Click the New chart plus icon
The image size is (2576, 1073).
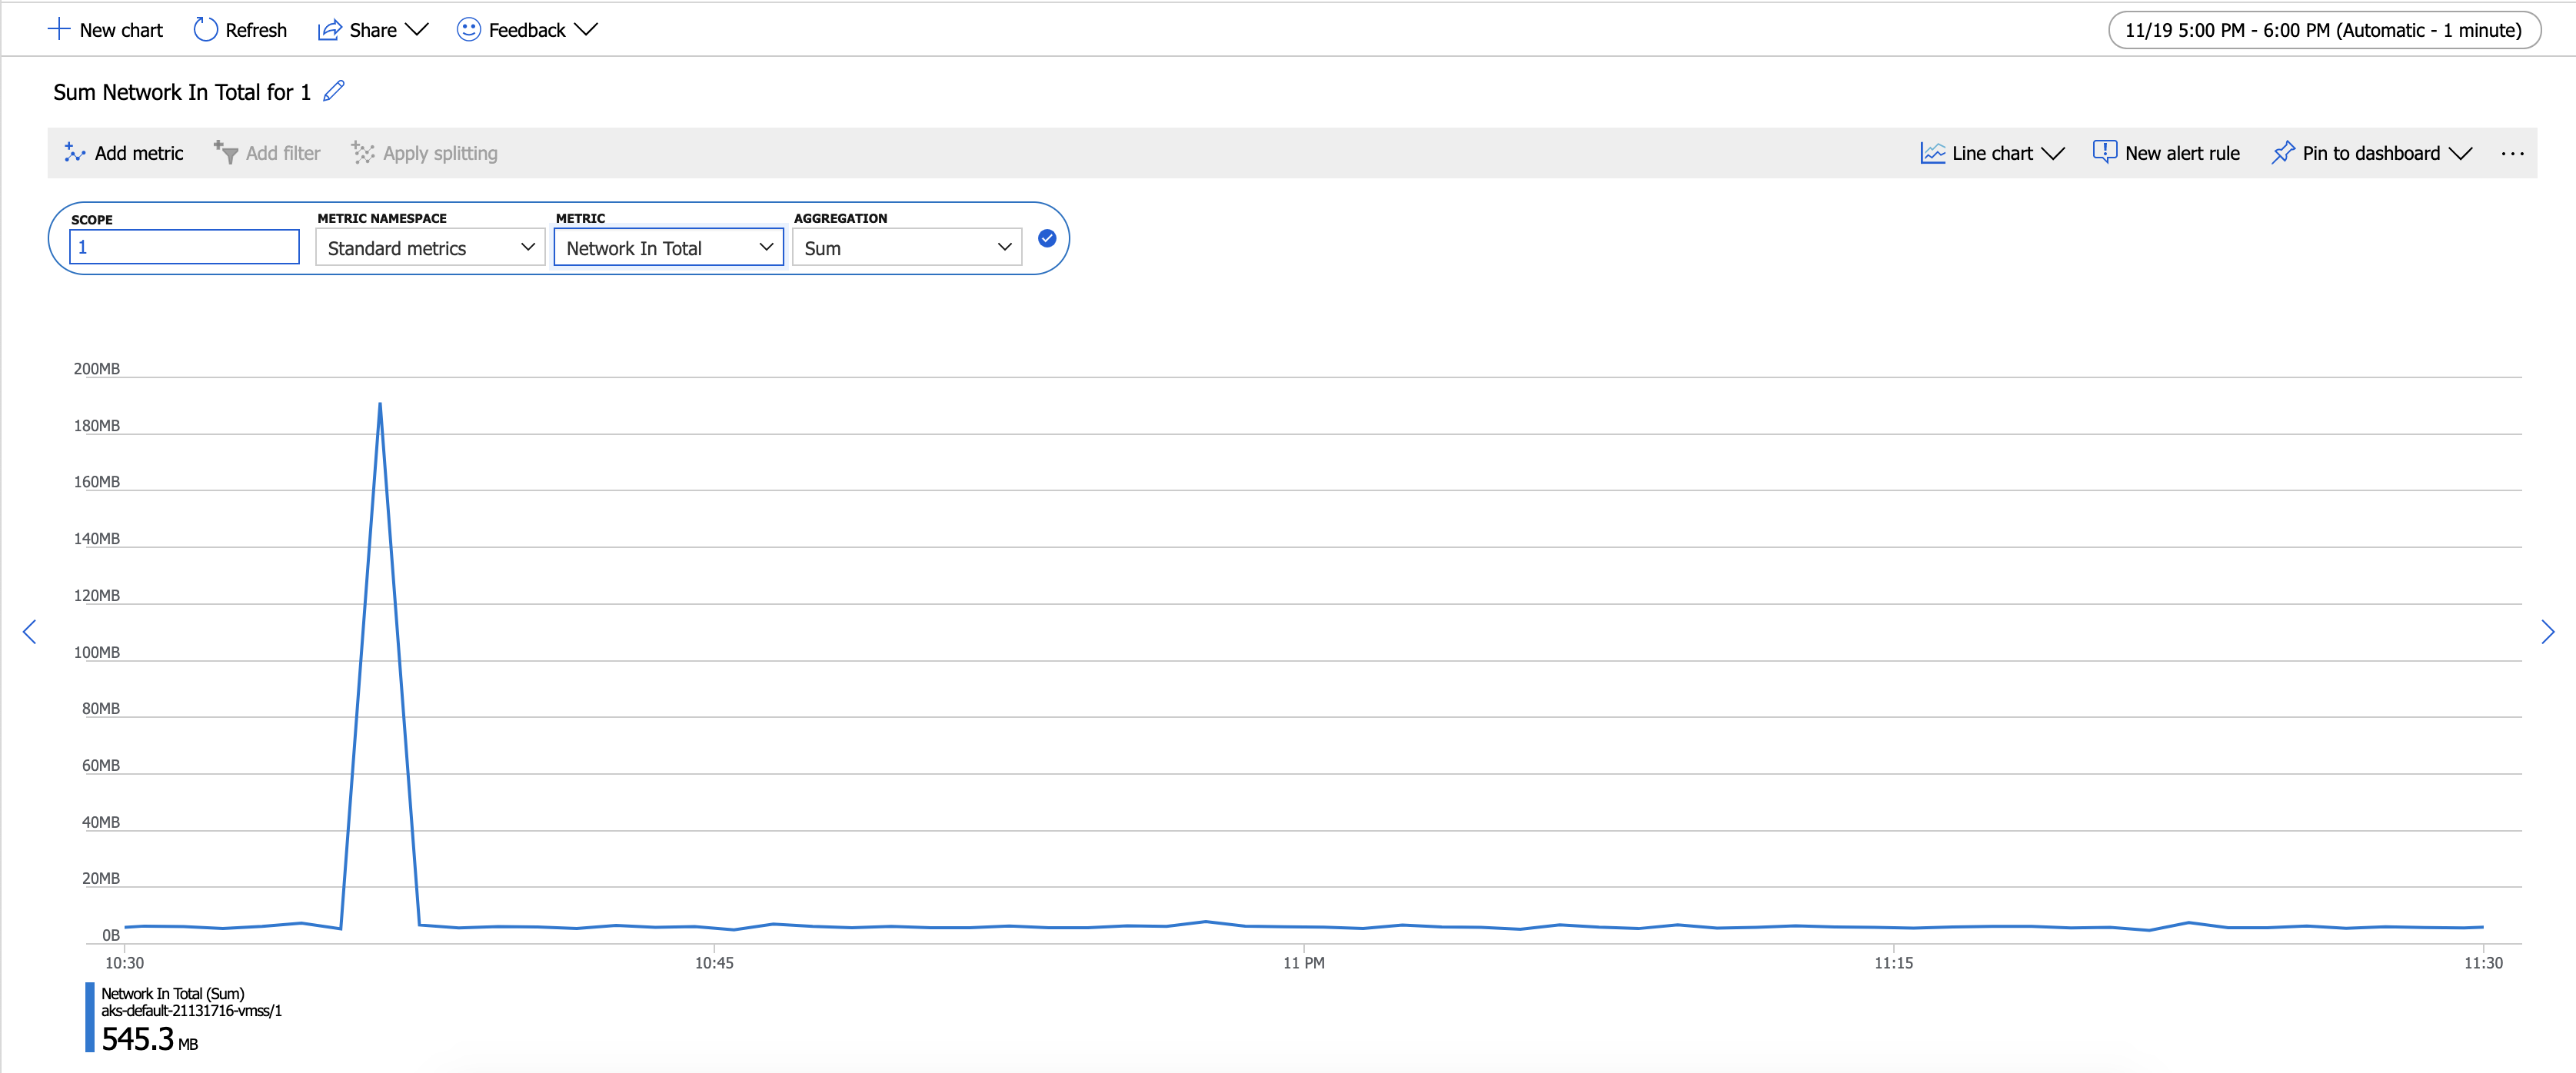coord(59,29)
